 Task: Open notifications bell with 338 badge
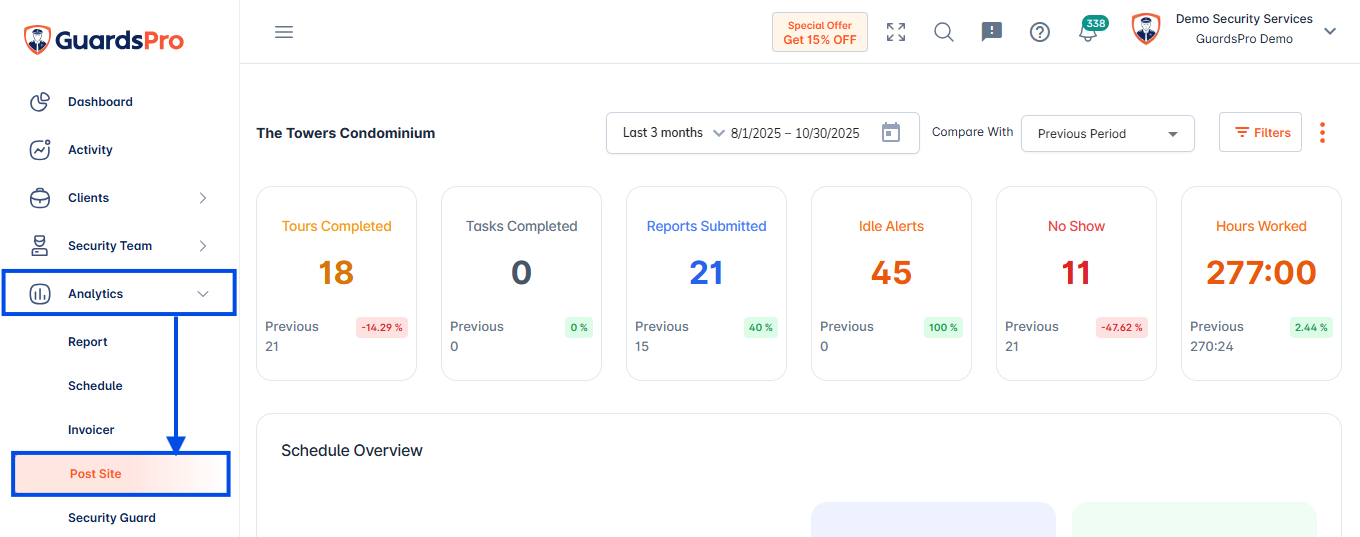click(1089, 31)
